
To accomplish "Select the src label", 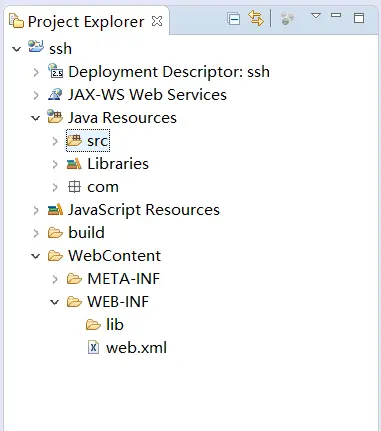I will coord(97,141).
